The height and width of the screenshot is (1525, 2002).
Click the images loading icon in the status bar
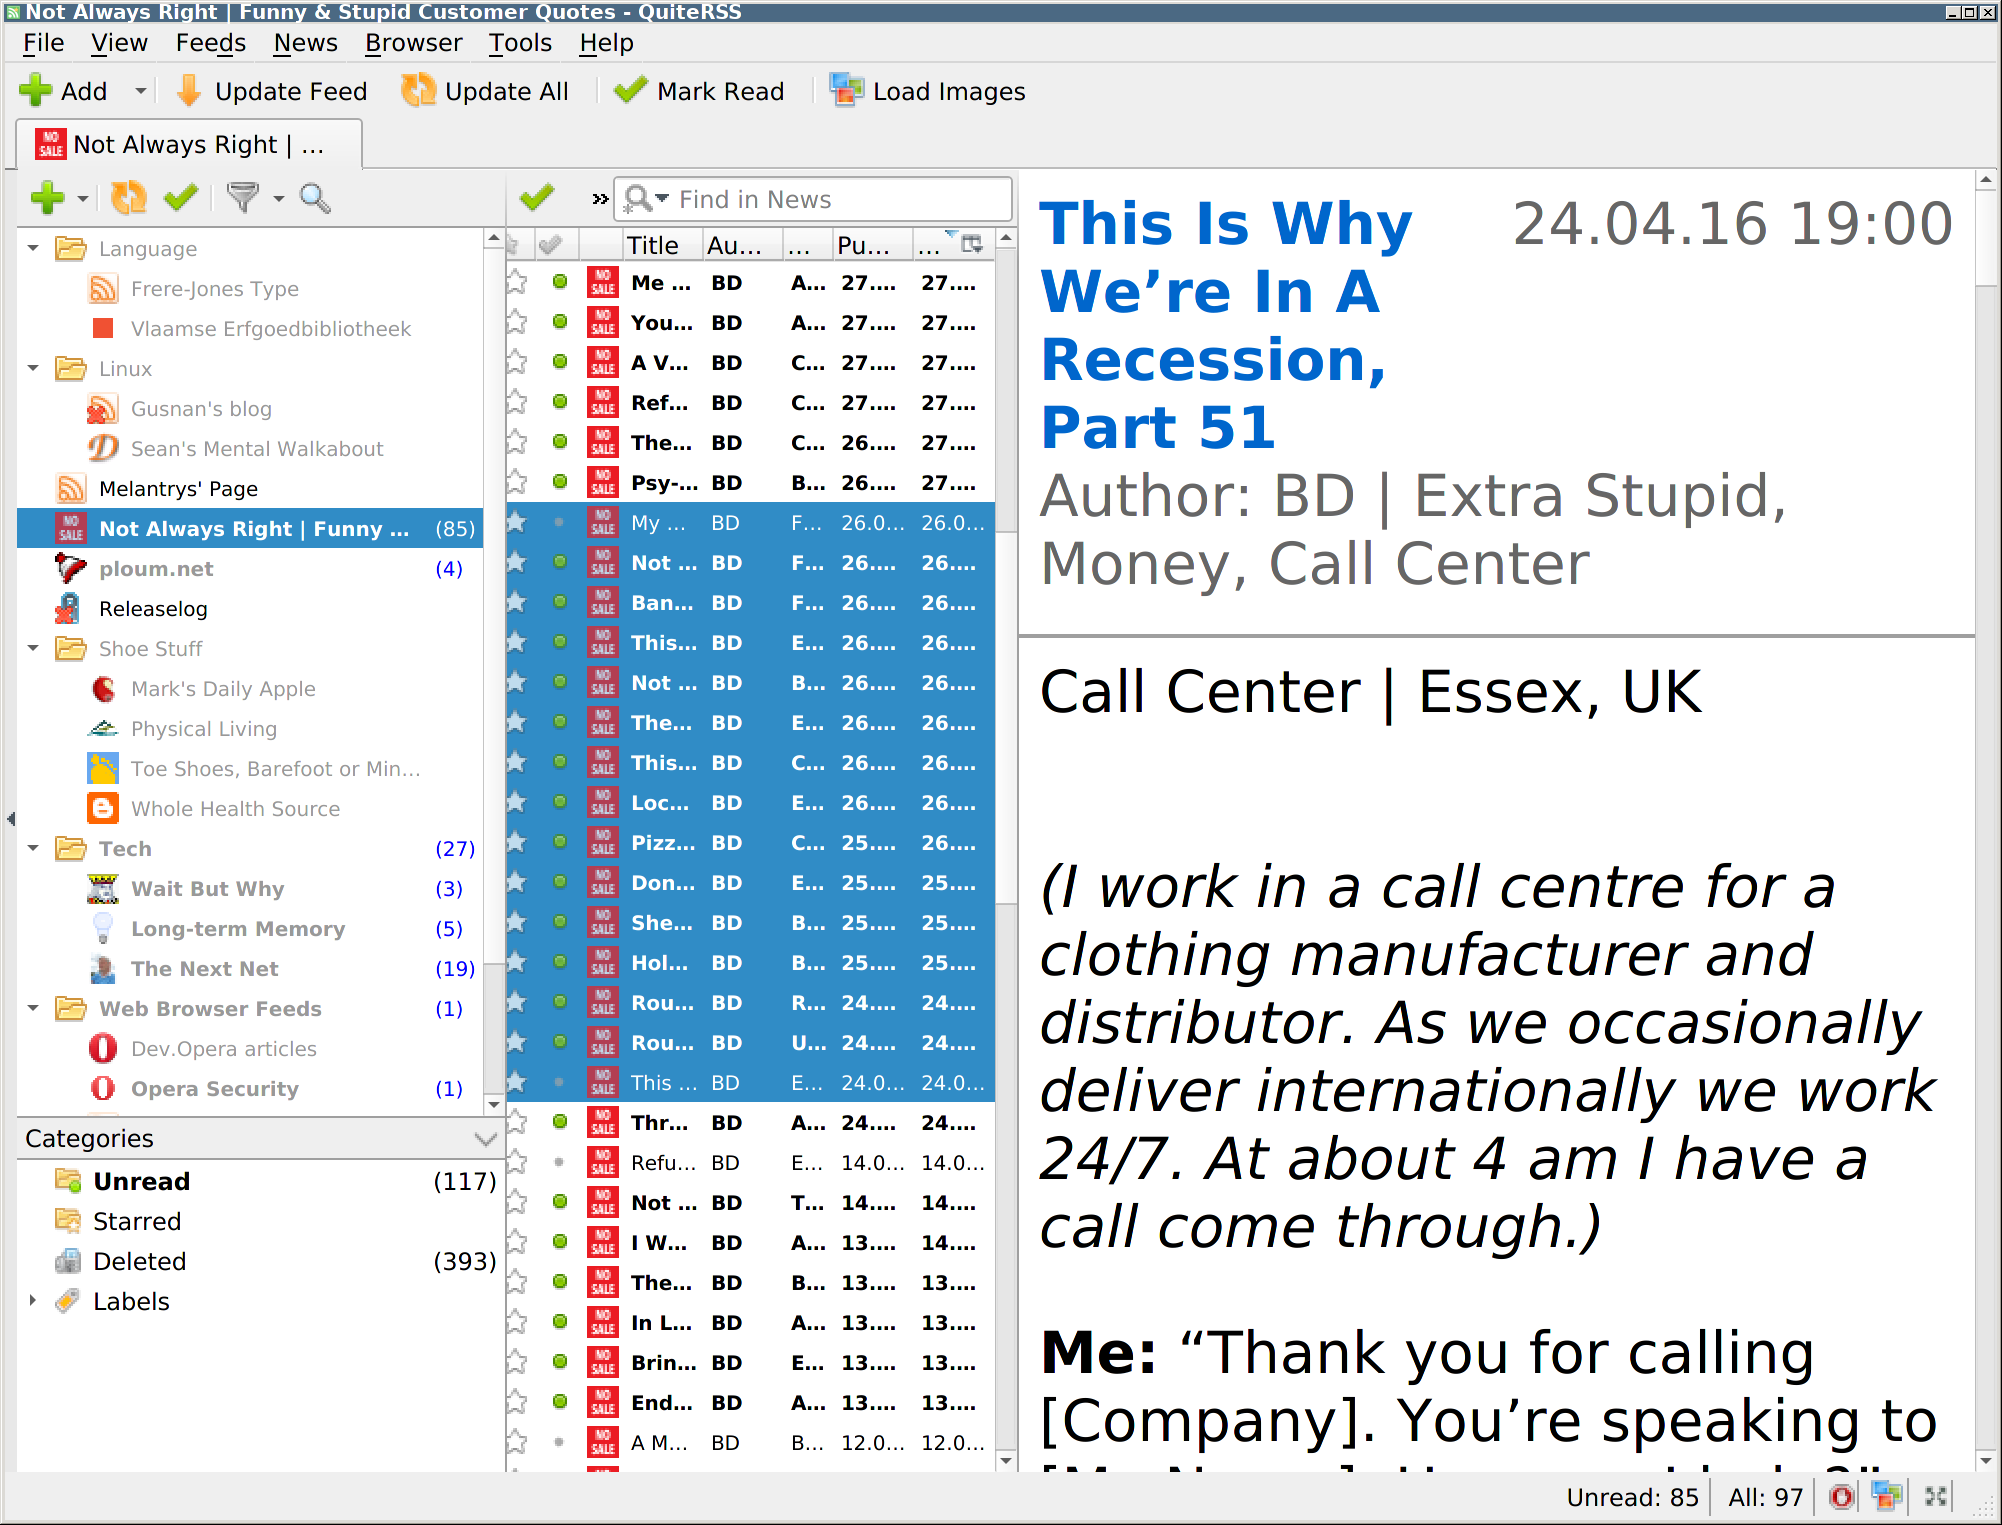click(1886, 1497)
